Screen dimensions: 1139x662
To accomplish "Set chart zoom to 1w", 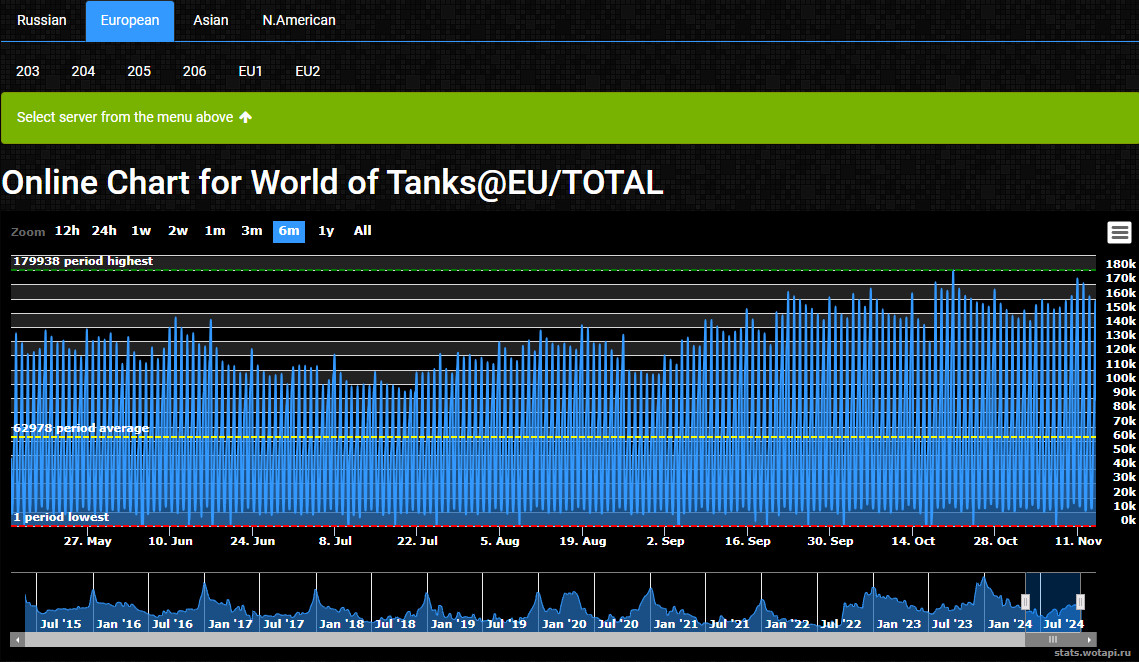I will tap(141, 231).
